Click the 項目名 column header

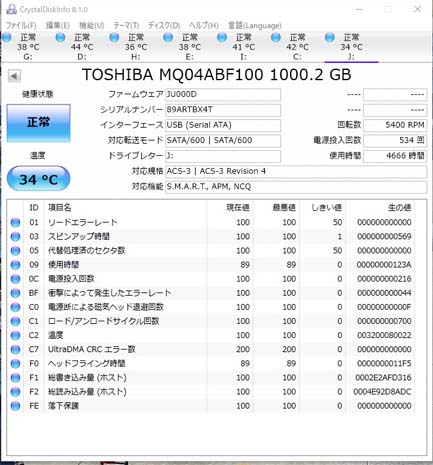click(60, 208)
